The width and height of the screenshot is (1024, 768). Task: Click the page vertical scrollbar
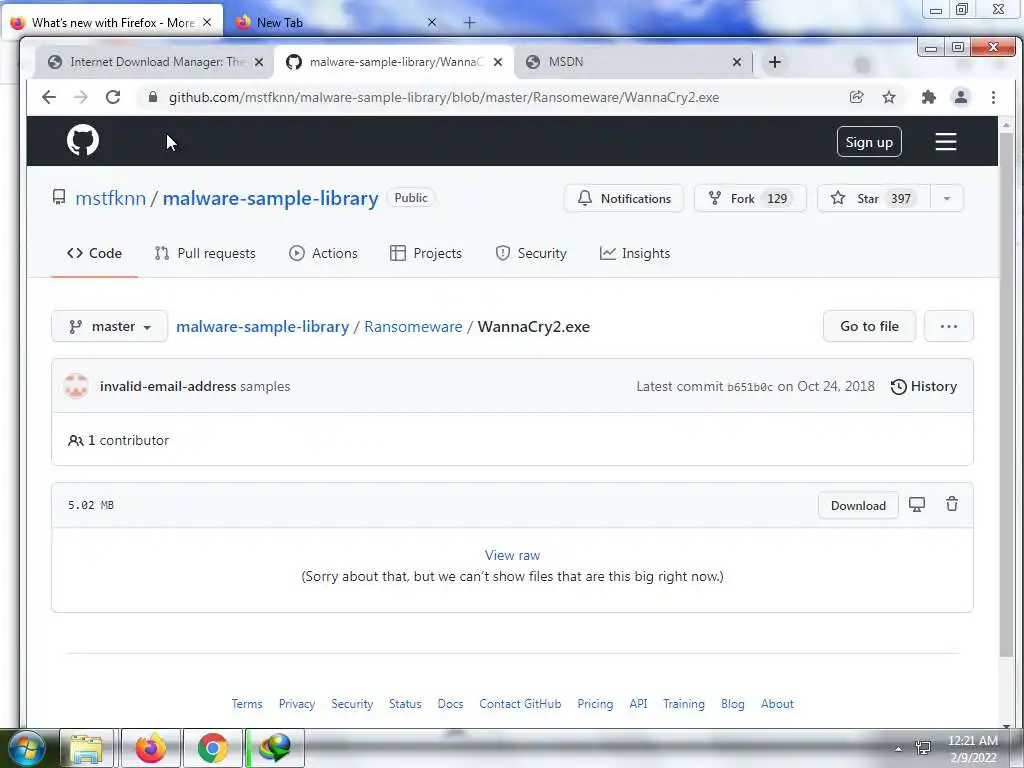point(1006,392)
